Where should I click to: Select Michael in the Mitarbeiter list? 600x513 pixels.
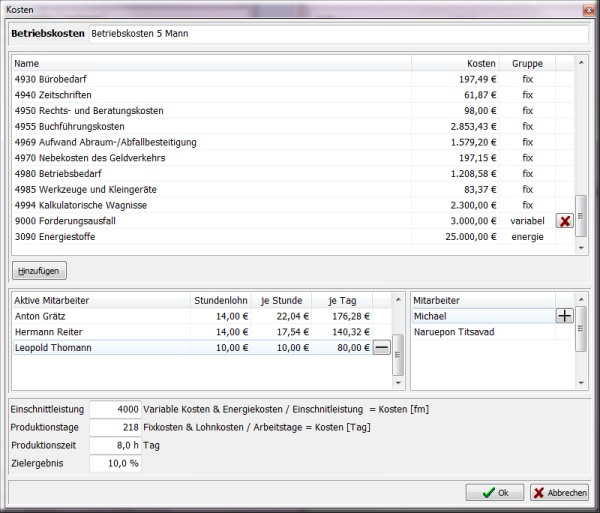[483, 316]
